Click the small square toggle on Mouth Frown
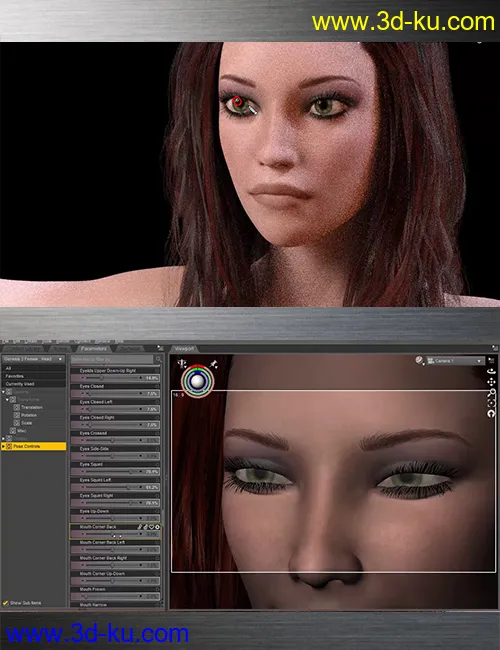 point(158,589)
